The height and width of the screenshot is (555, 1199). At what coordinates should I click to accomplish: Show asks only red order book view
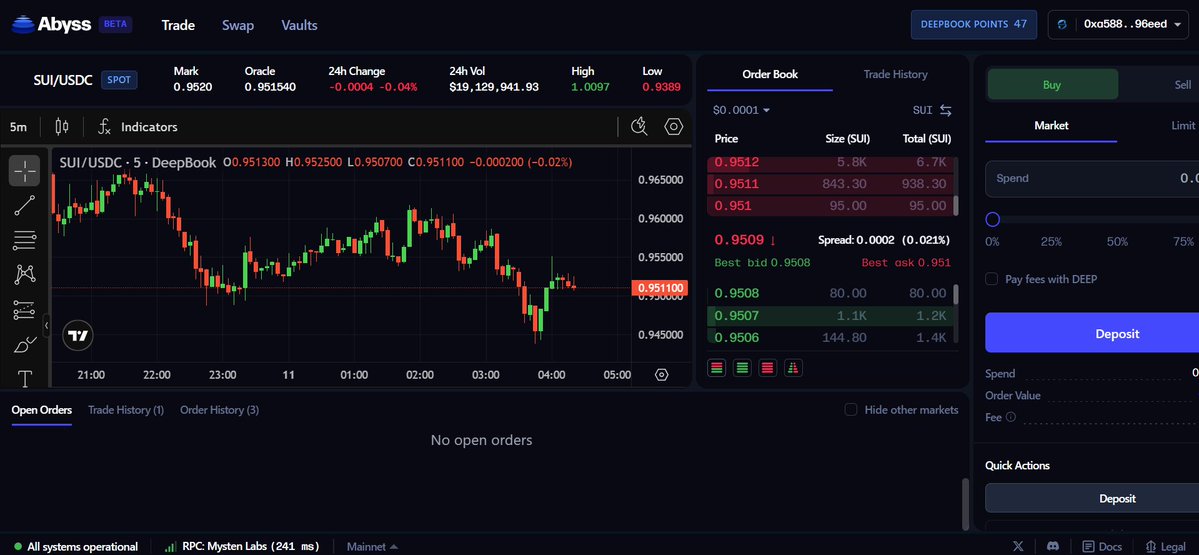[768, 368]
